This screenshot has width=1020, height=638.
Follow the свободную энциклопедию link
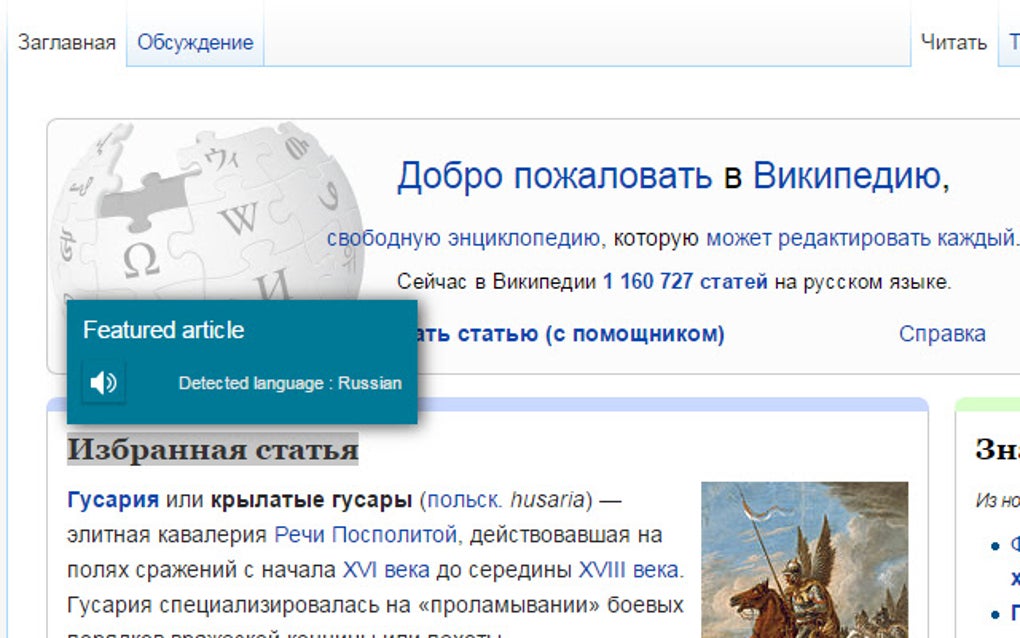coord(463,238)
